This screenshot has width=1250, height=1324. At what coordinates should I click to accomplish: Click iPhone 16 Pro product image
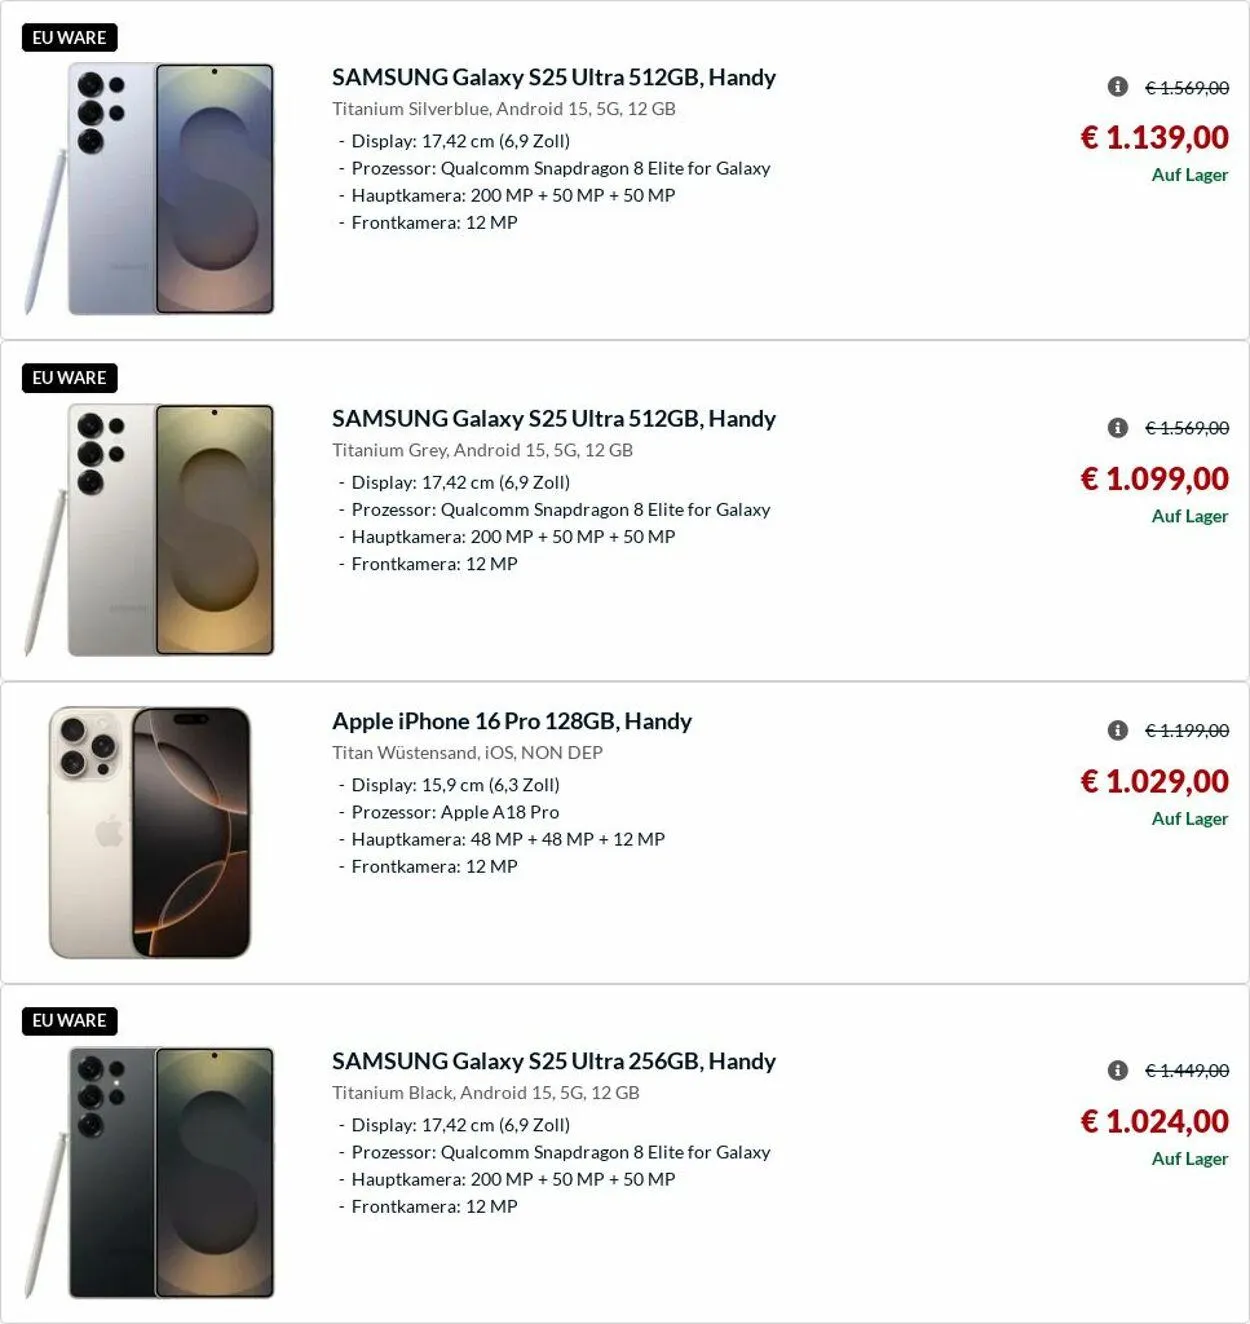[150, 832]
